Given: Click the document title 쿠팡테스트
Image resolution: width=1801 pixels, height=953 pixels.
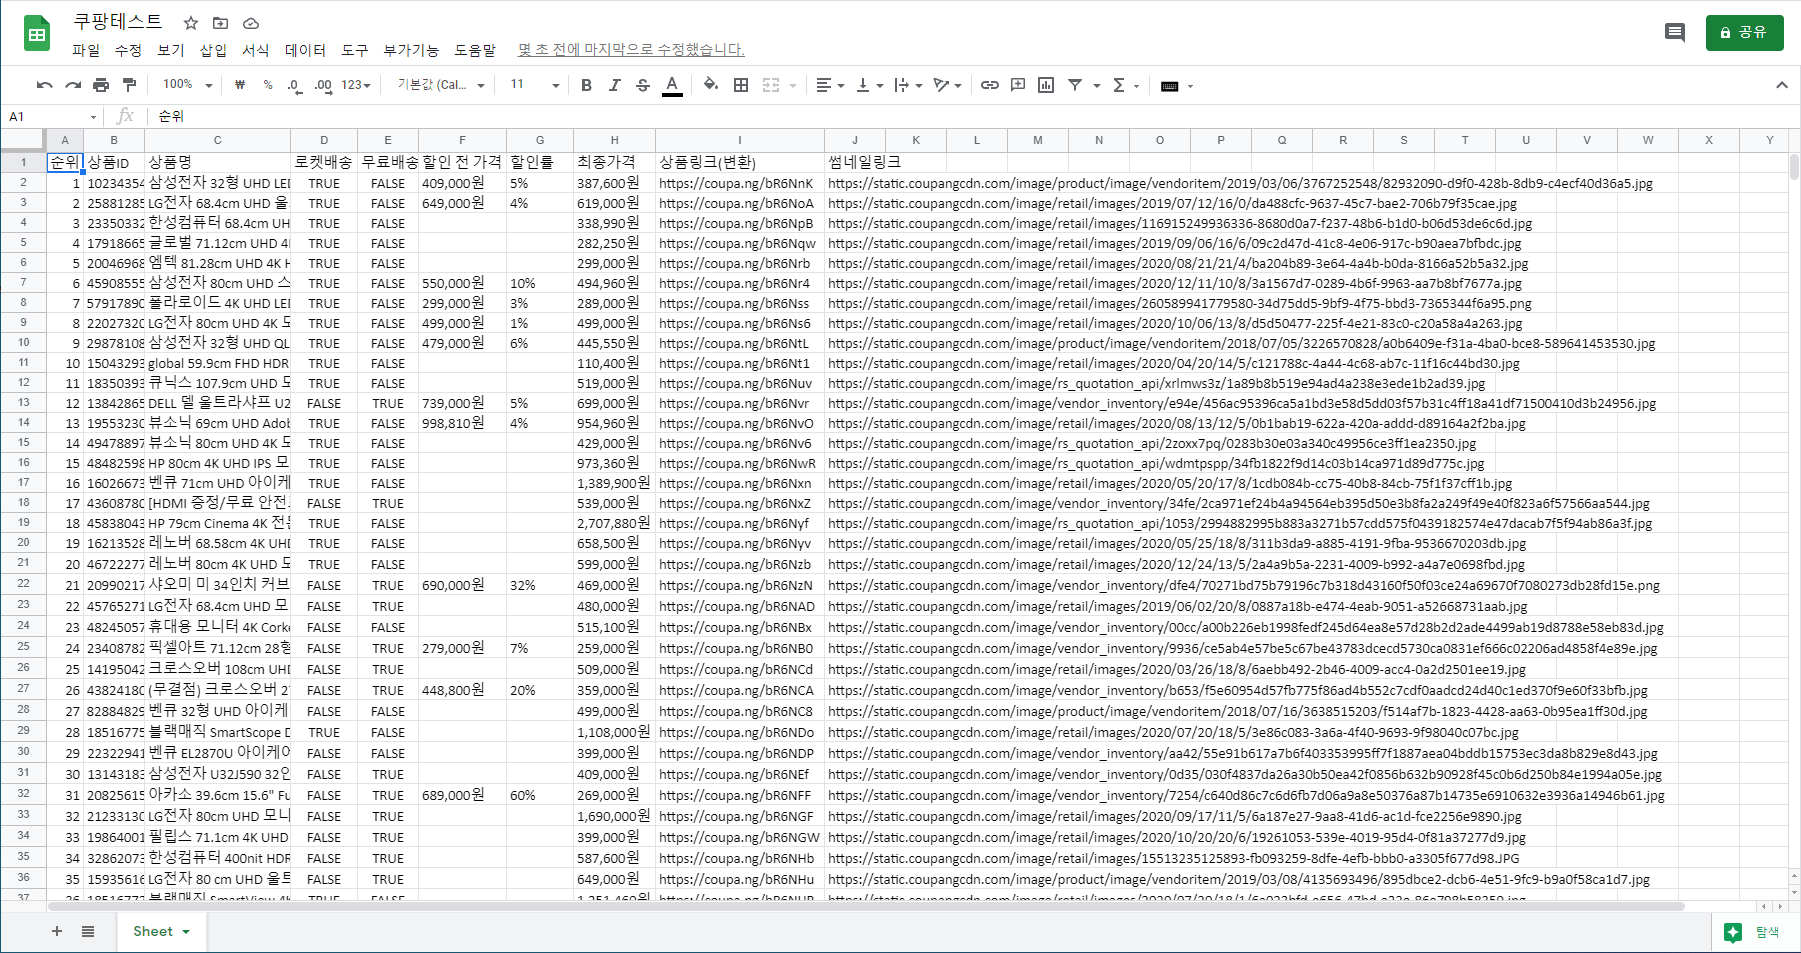Looking at the screenshot, I should tap(118, 22).
